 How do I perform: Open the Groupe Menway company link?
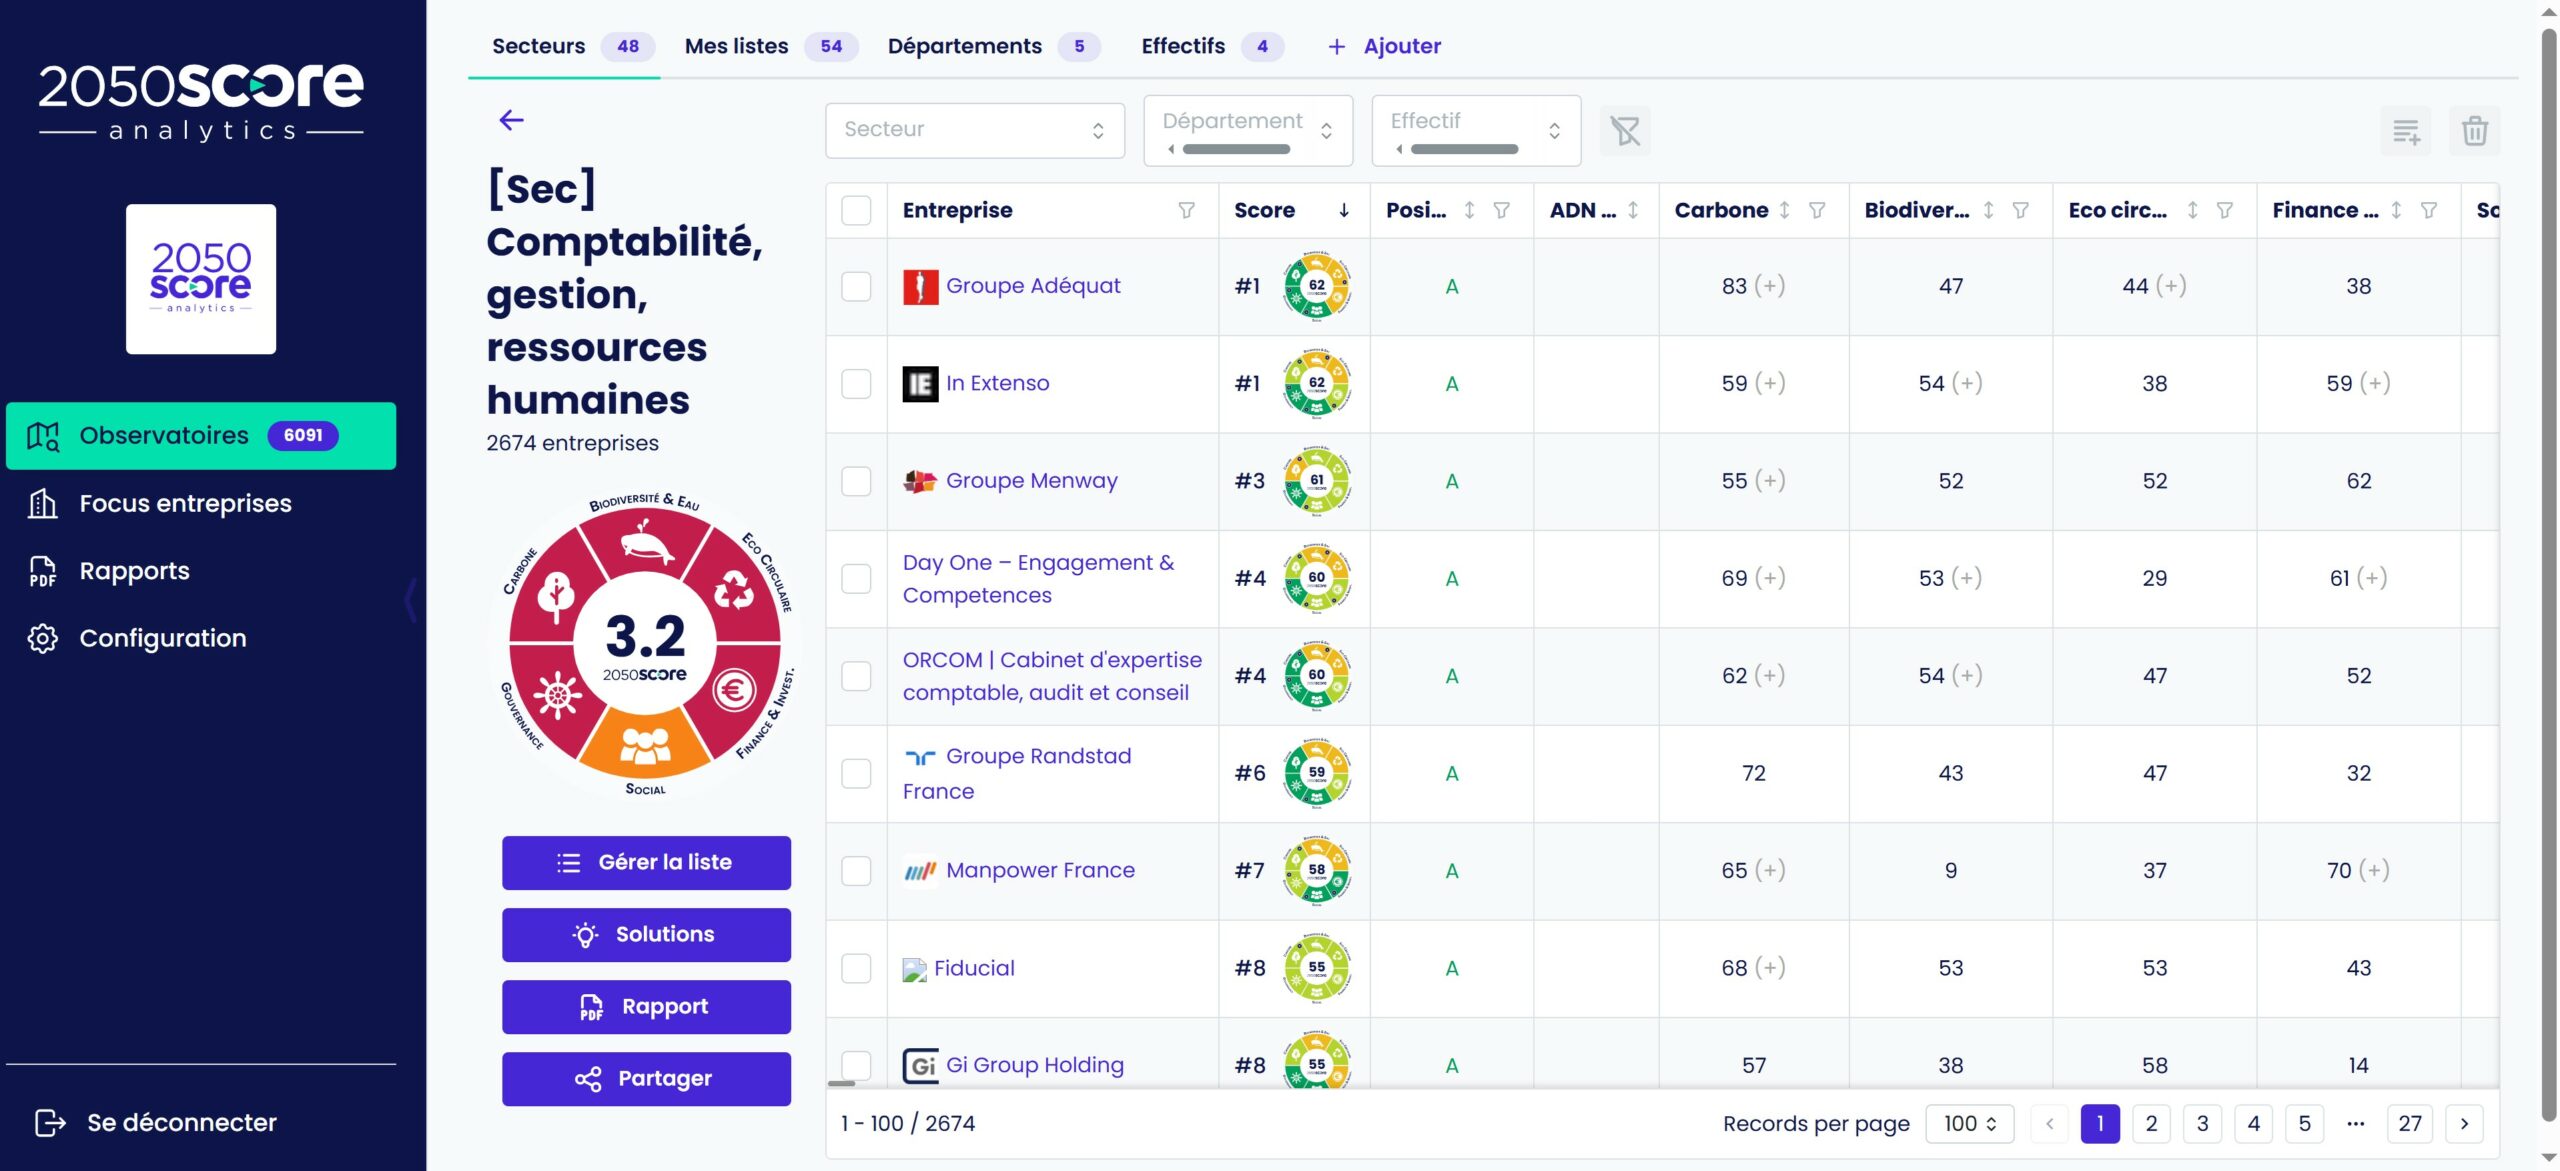point(1031,481)
